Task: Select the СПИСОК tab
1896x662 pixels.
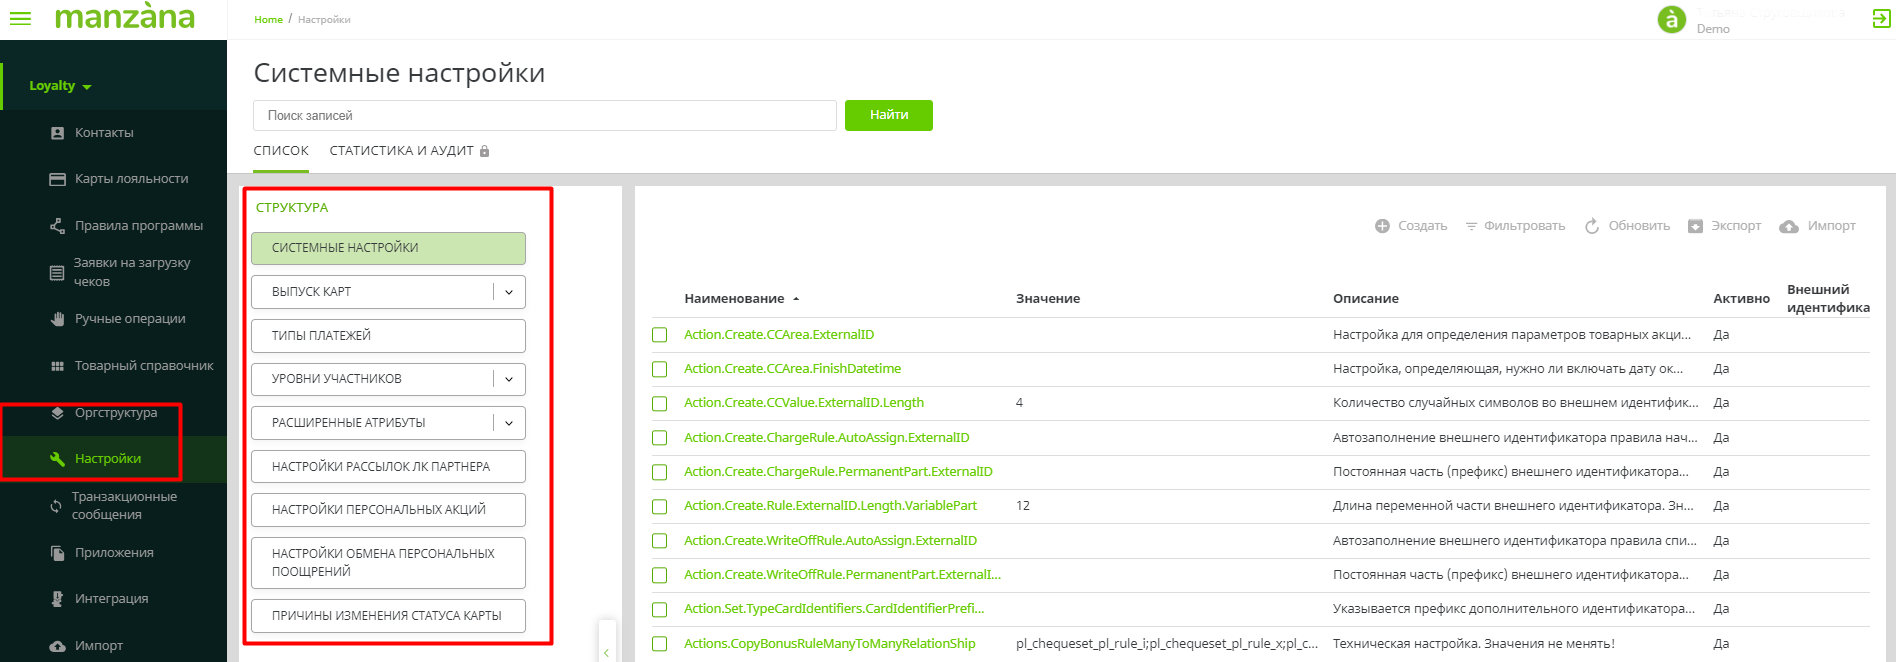Action: (281, 151)
